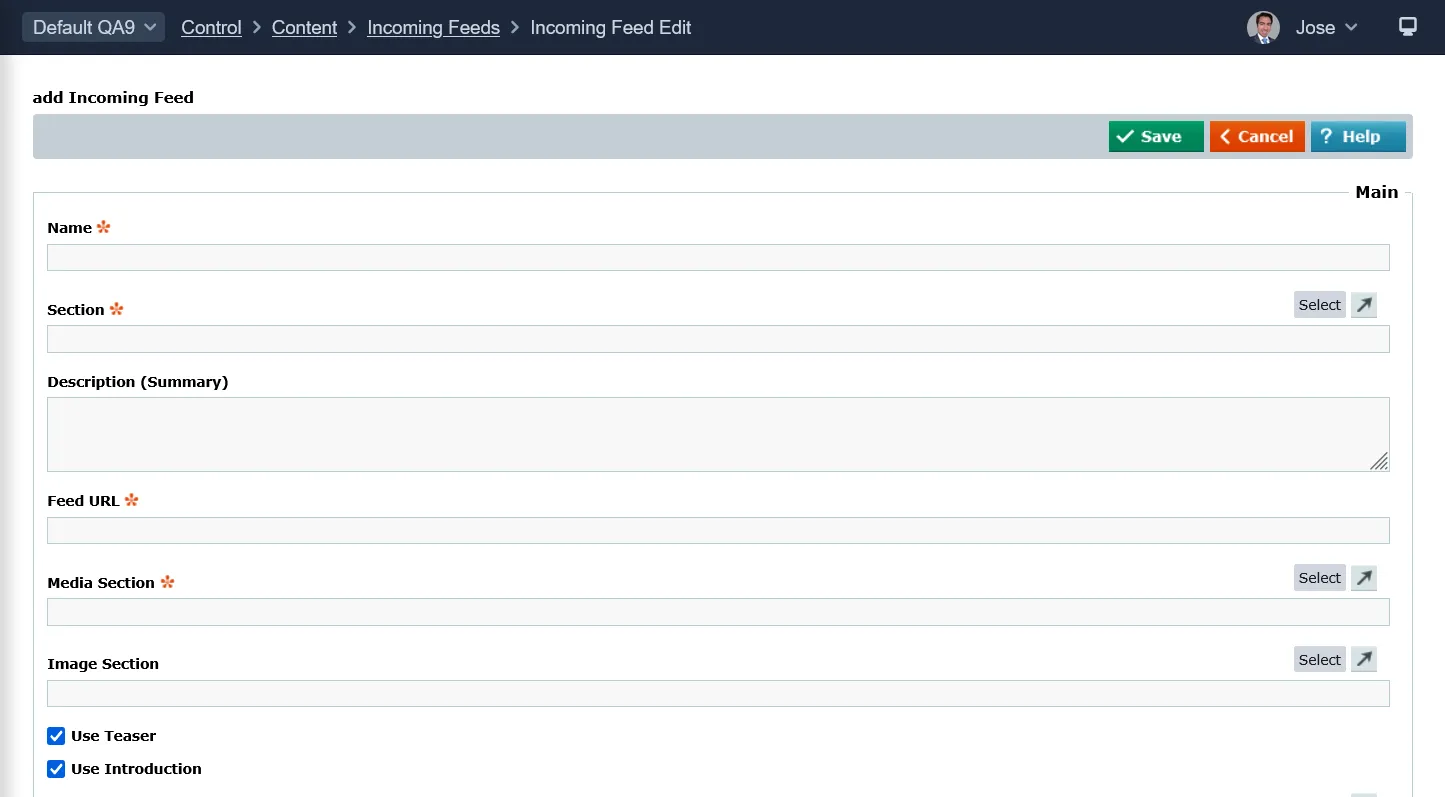The width and height of the screenshot is (1445, 797).
Task: Navigate to Content breadcrumb link
Action: click(x=304, y=27)
